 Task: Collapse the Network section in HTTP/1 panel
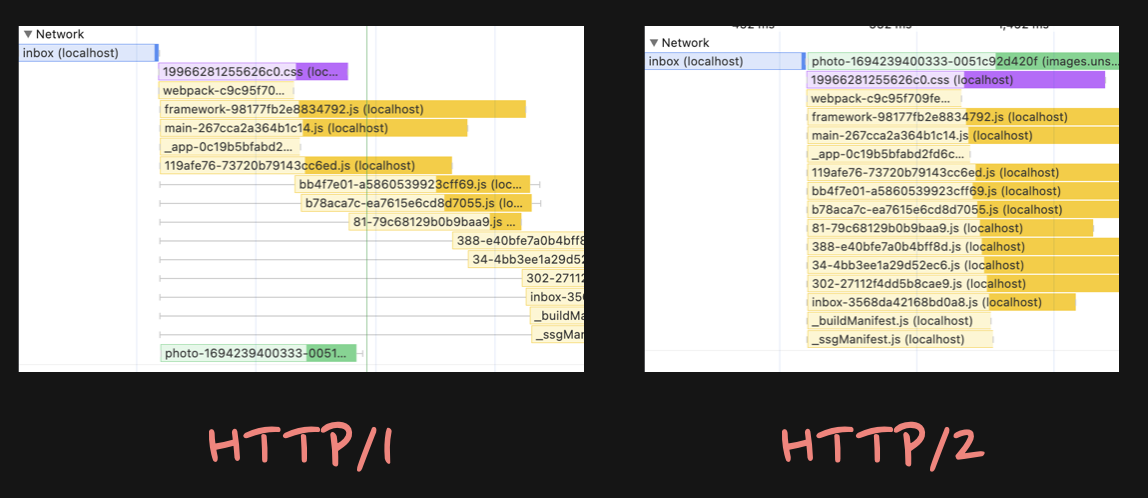28,34
